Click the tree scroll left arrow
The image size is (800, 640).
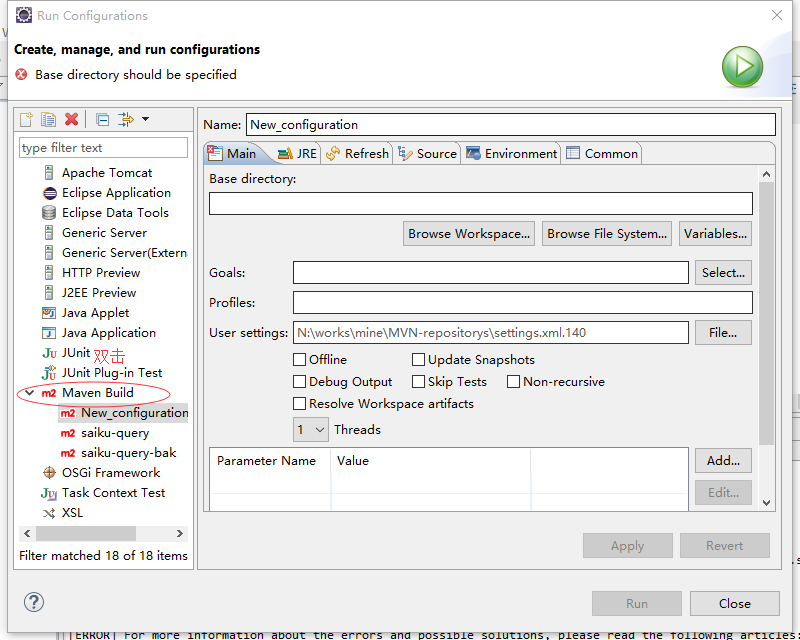coord(27,534)
